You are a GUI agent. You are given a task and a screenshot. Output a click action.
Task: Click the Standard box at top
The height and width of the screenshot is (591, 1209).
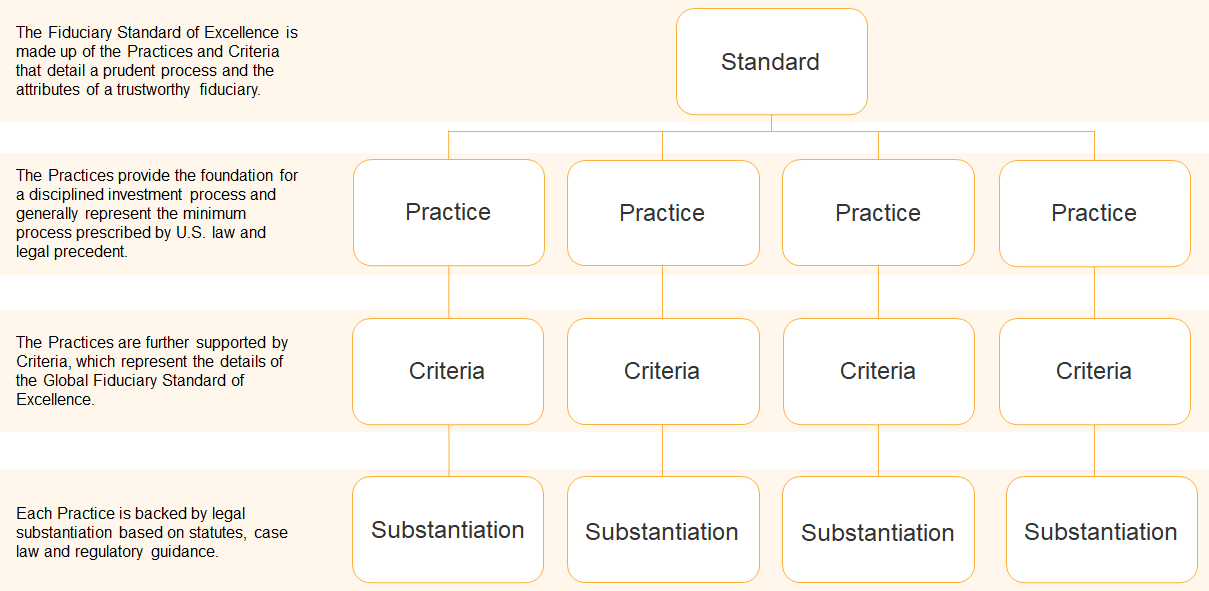click(x=771, y=62)
